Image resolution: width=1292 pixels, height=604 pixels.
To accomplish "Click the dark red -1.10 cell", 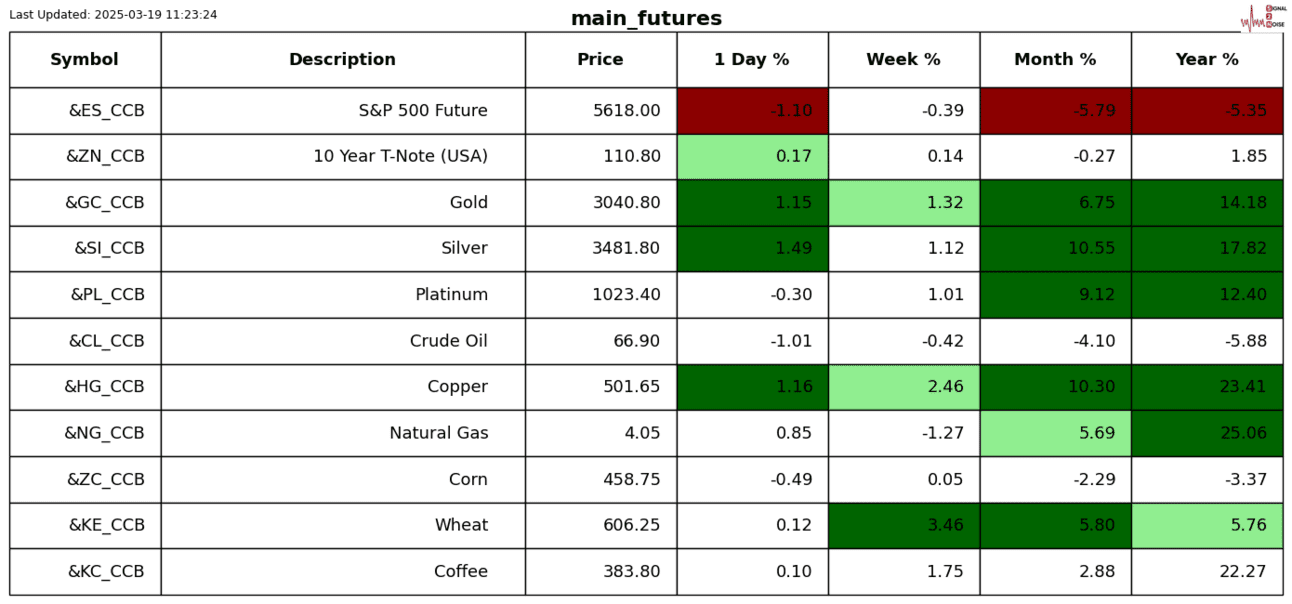I will pyautogui.click(x=752, y=111).
